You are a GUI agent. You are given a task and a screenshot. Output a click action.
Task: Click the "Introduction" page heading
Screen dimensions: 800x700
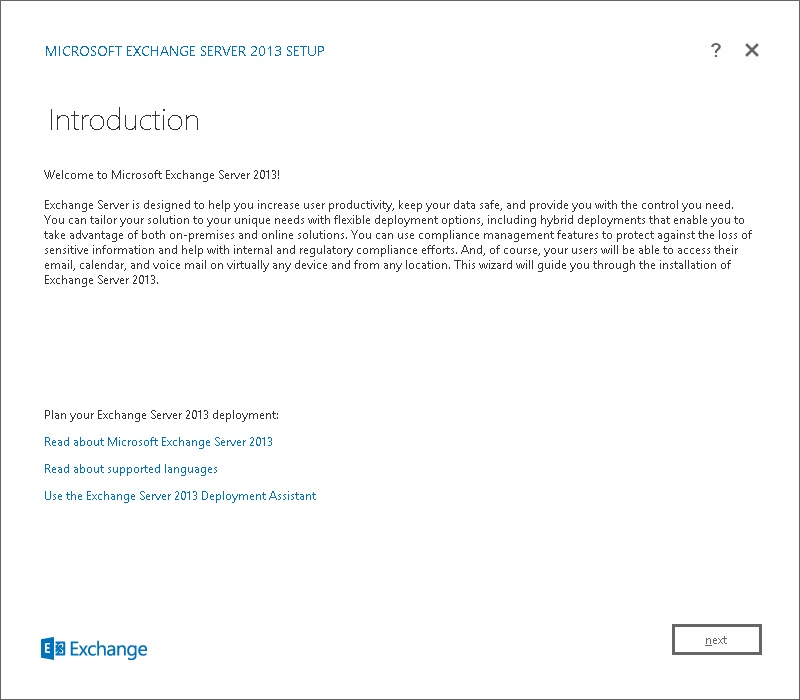(122, 120)
